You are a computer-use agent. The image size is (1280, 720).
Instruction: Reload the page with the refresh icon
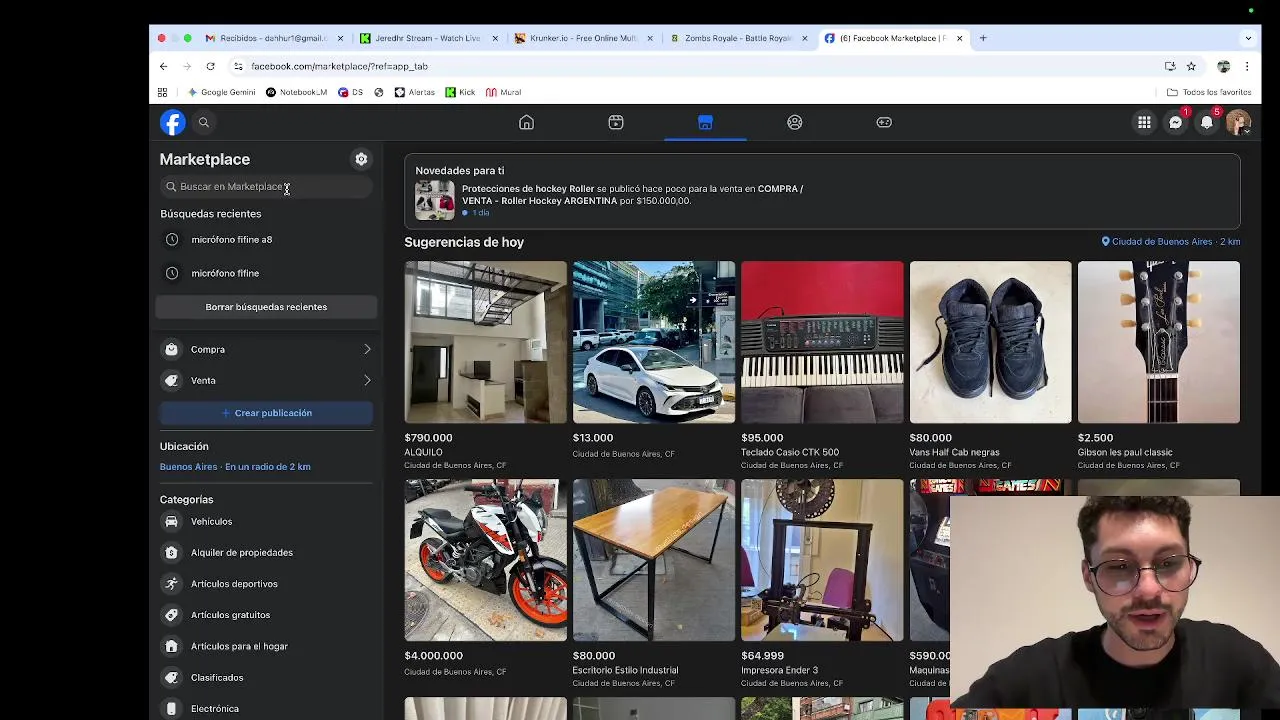[210, 66]
